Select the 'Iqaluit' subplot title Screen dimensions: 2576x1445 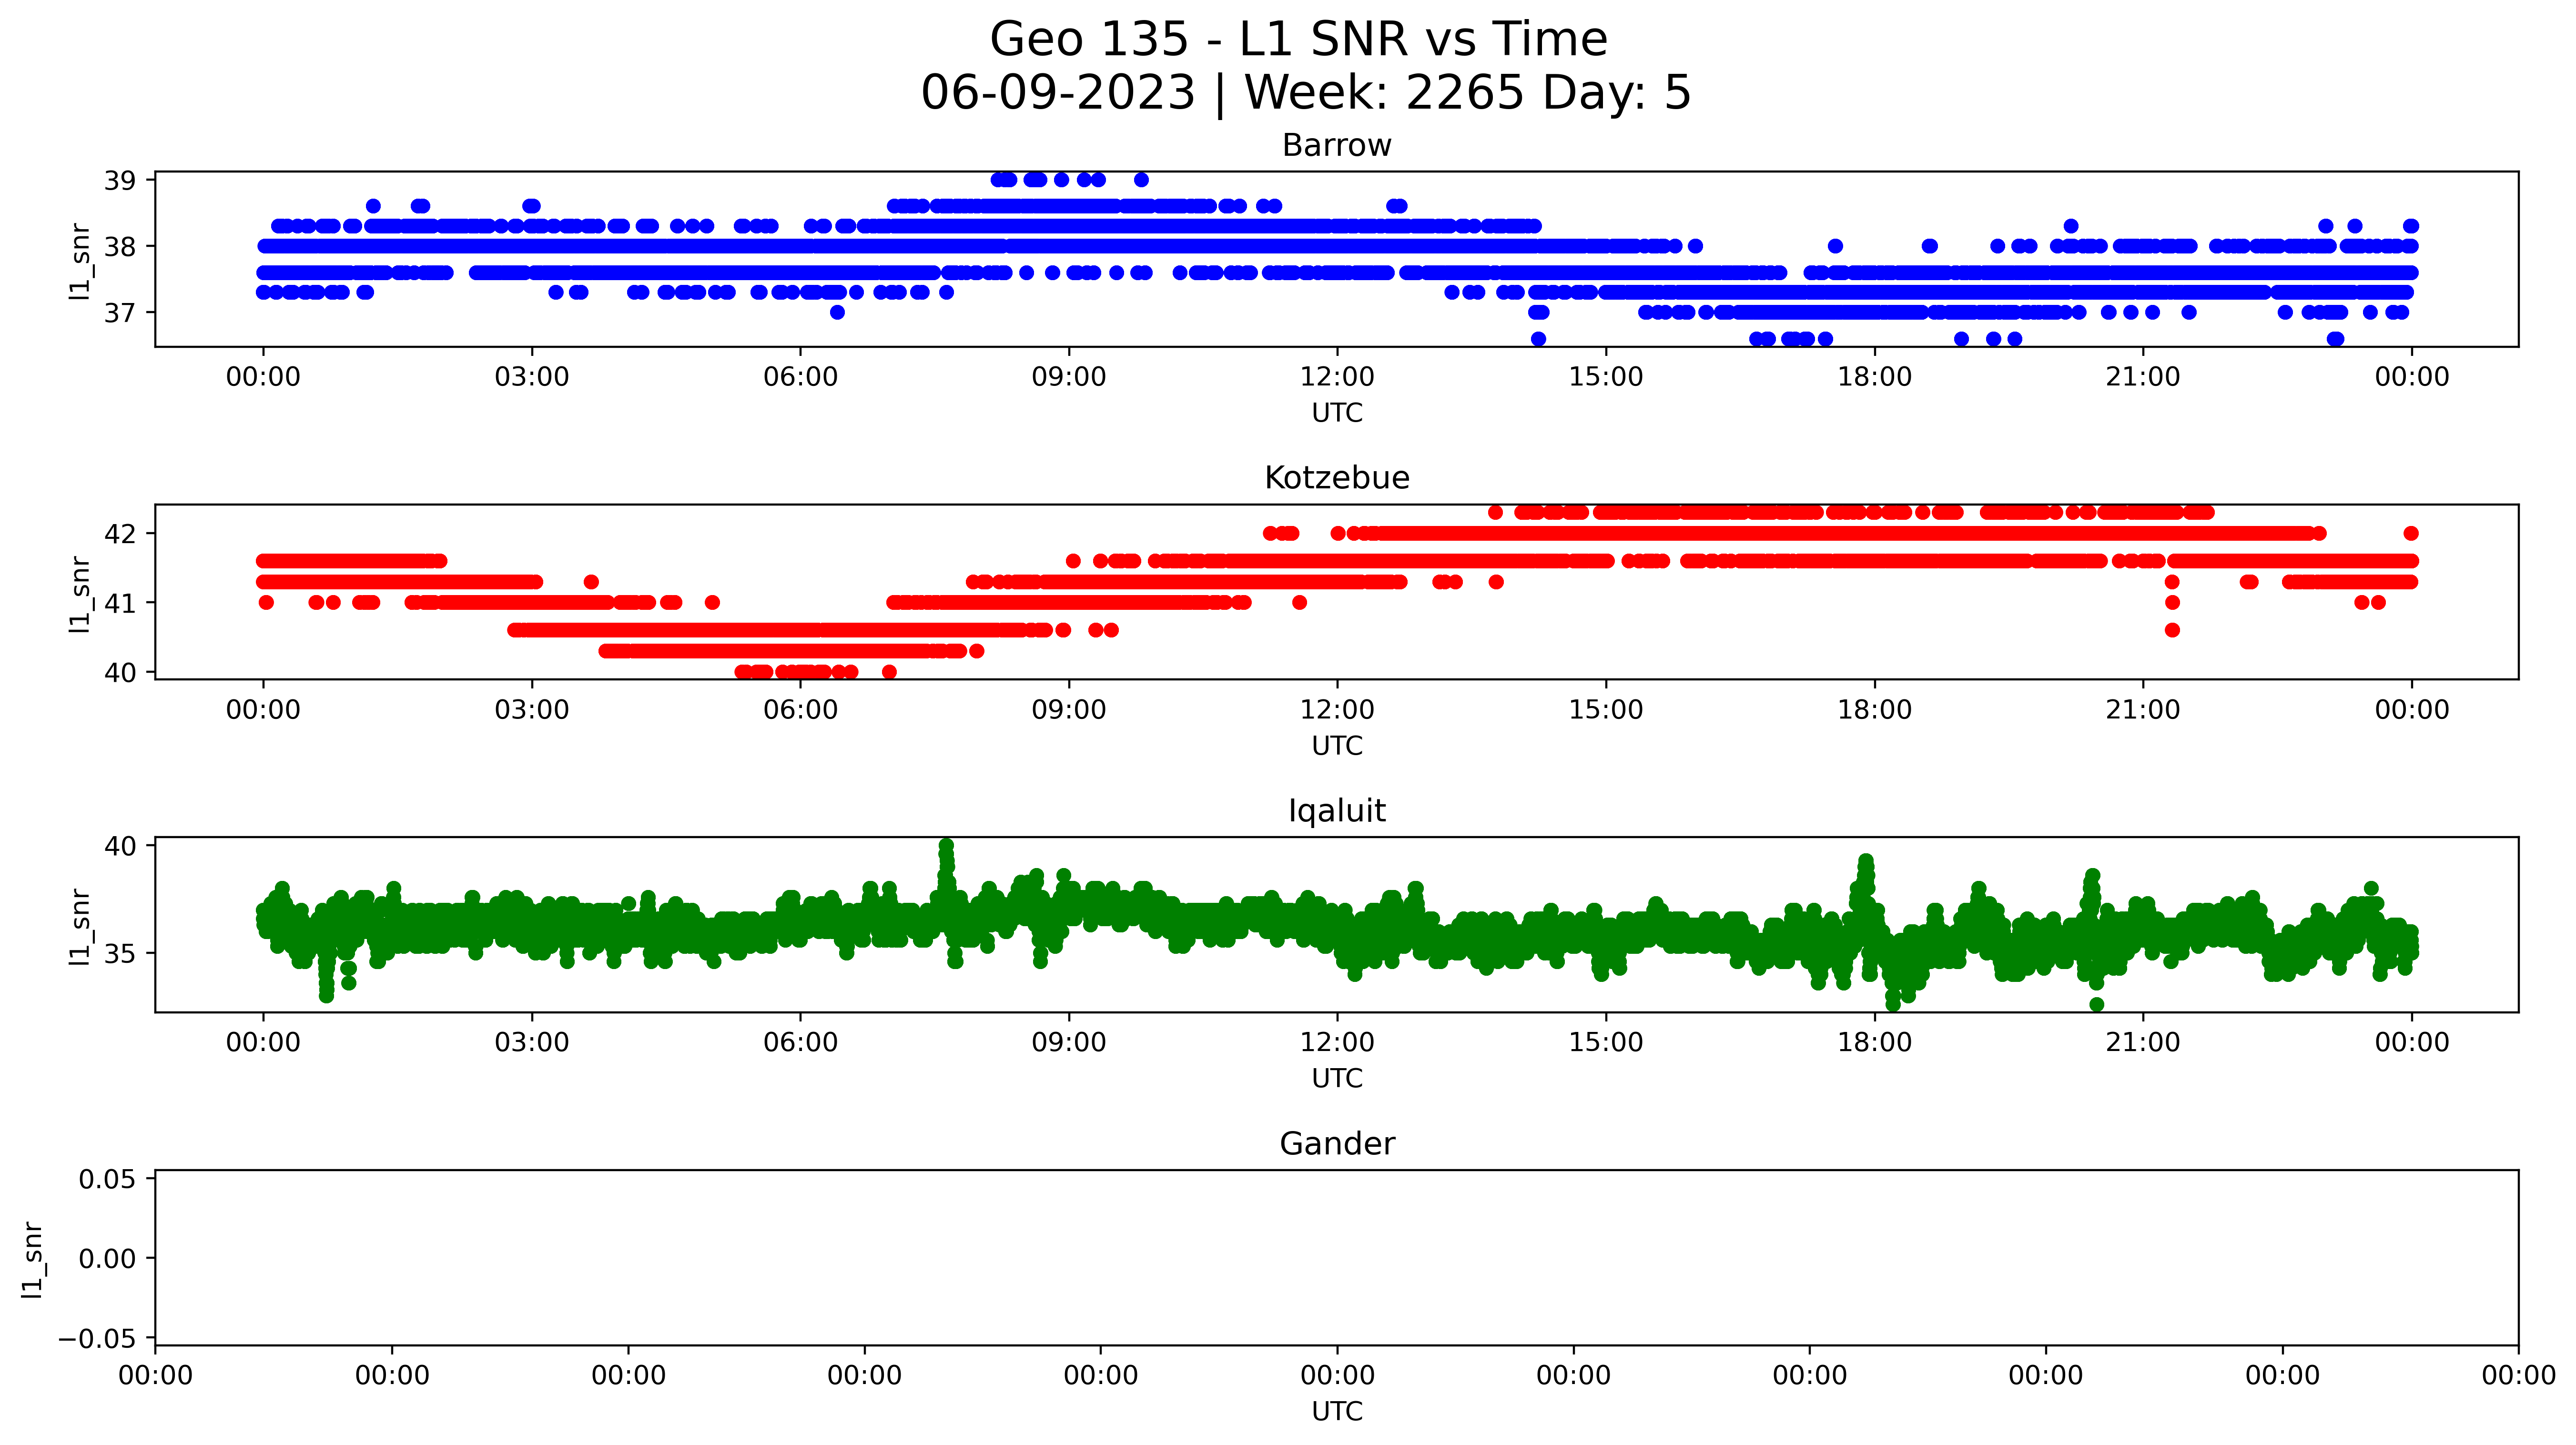coord(1337,811)
